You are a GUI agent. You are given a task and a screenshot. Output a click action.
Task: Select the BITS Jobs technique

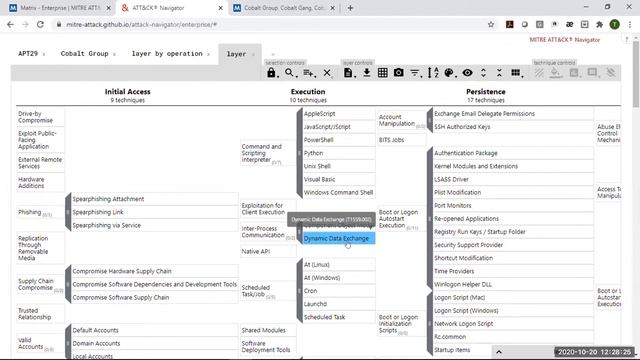coord(402,140)
